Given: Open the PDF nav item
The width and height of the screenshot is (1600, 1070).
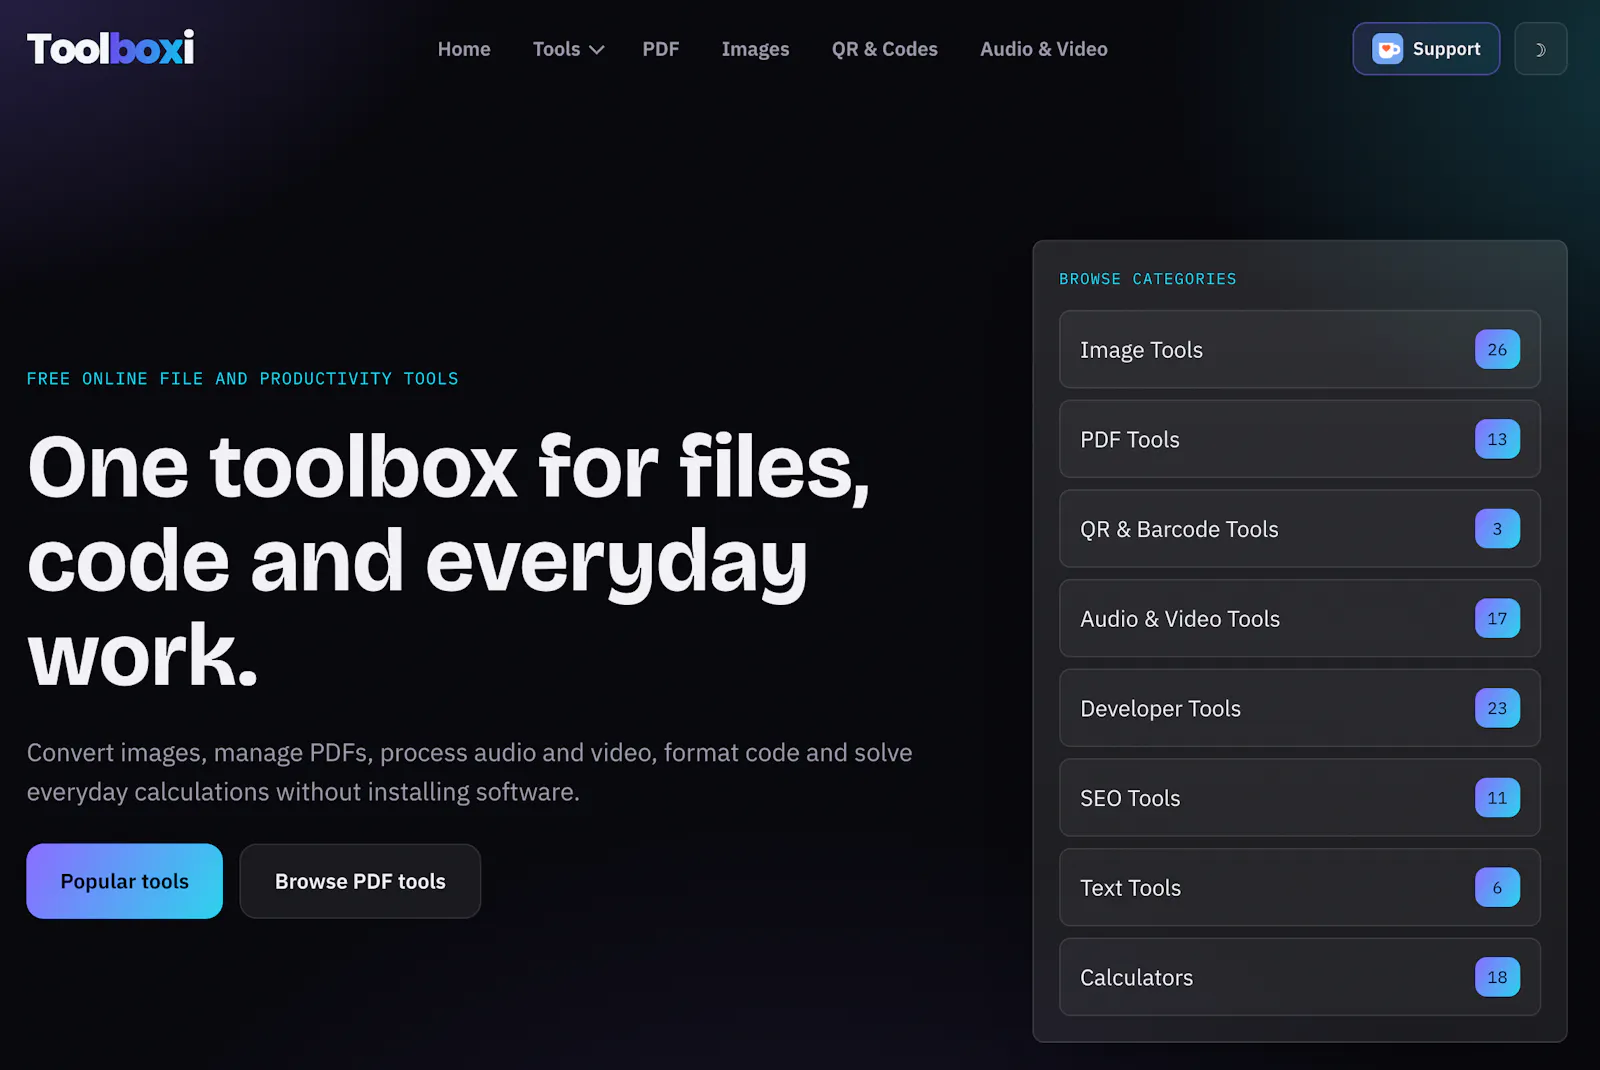Looking at the screenshot, I should coord(661,49).
